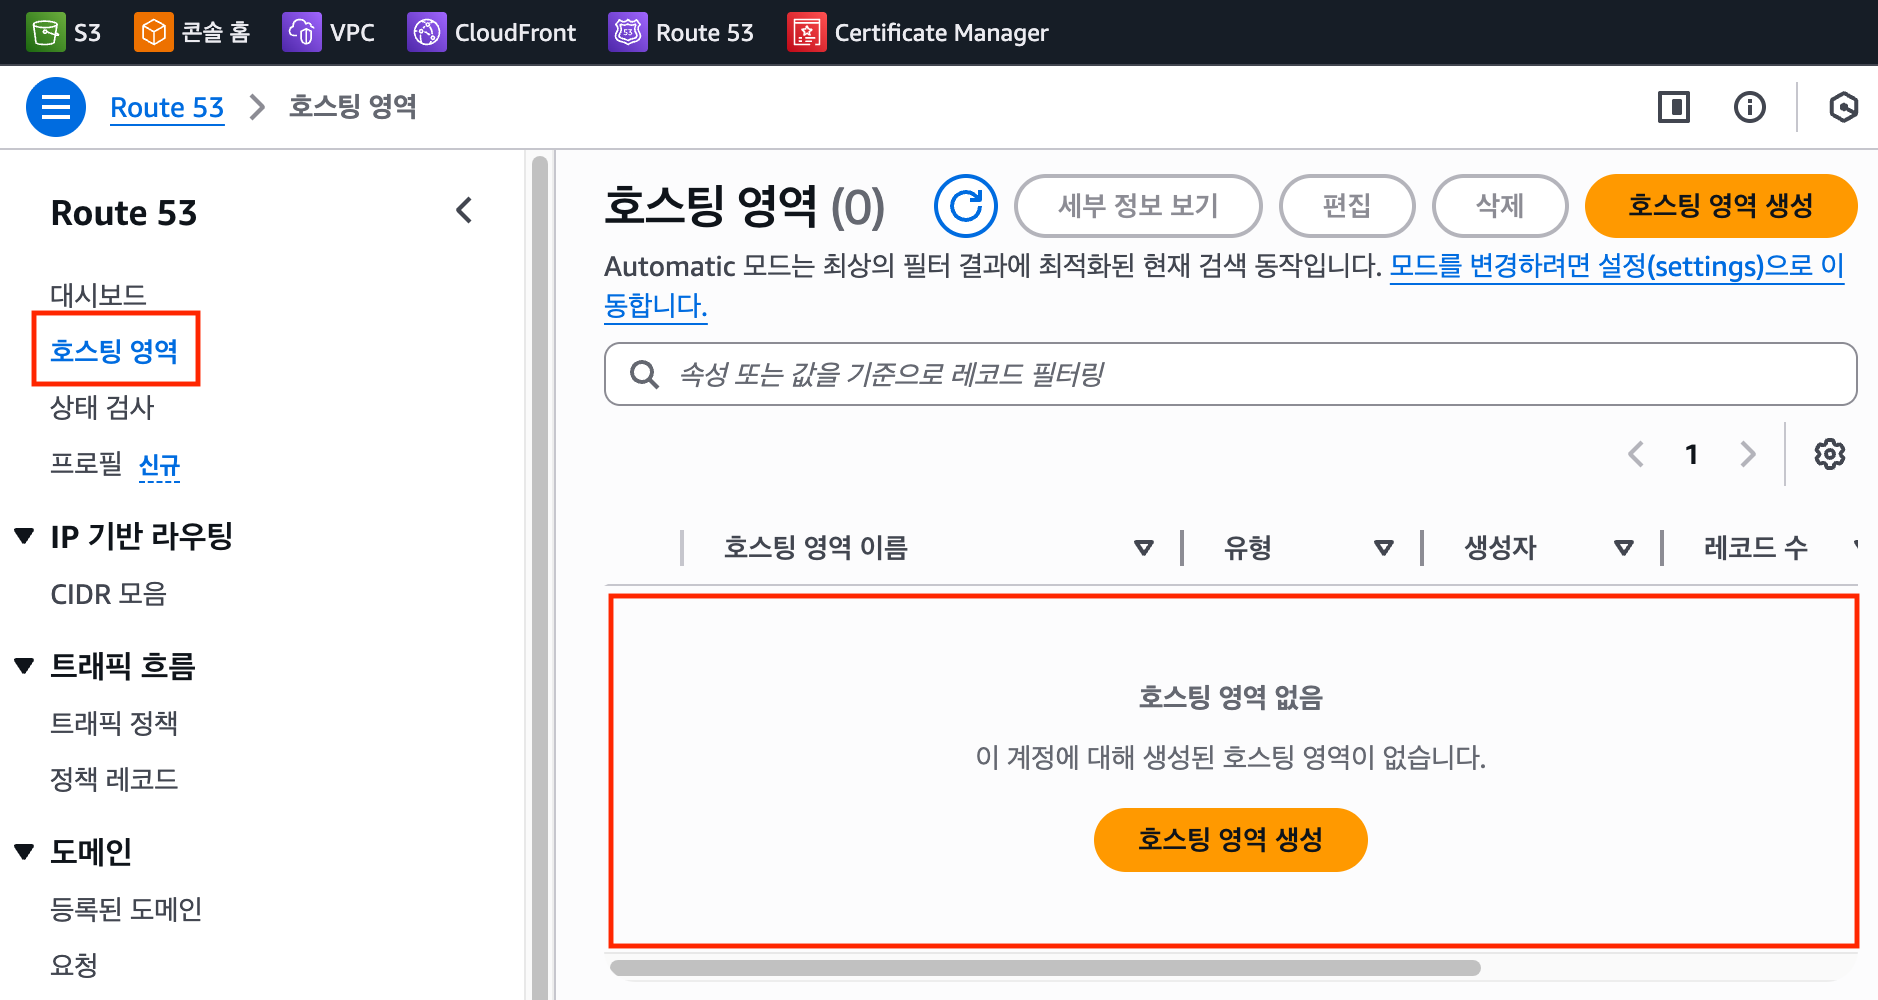1878x1000 pixels.
Task: Open 대시보드 from the sidebar
Action: pos(98,295)
